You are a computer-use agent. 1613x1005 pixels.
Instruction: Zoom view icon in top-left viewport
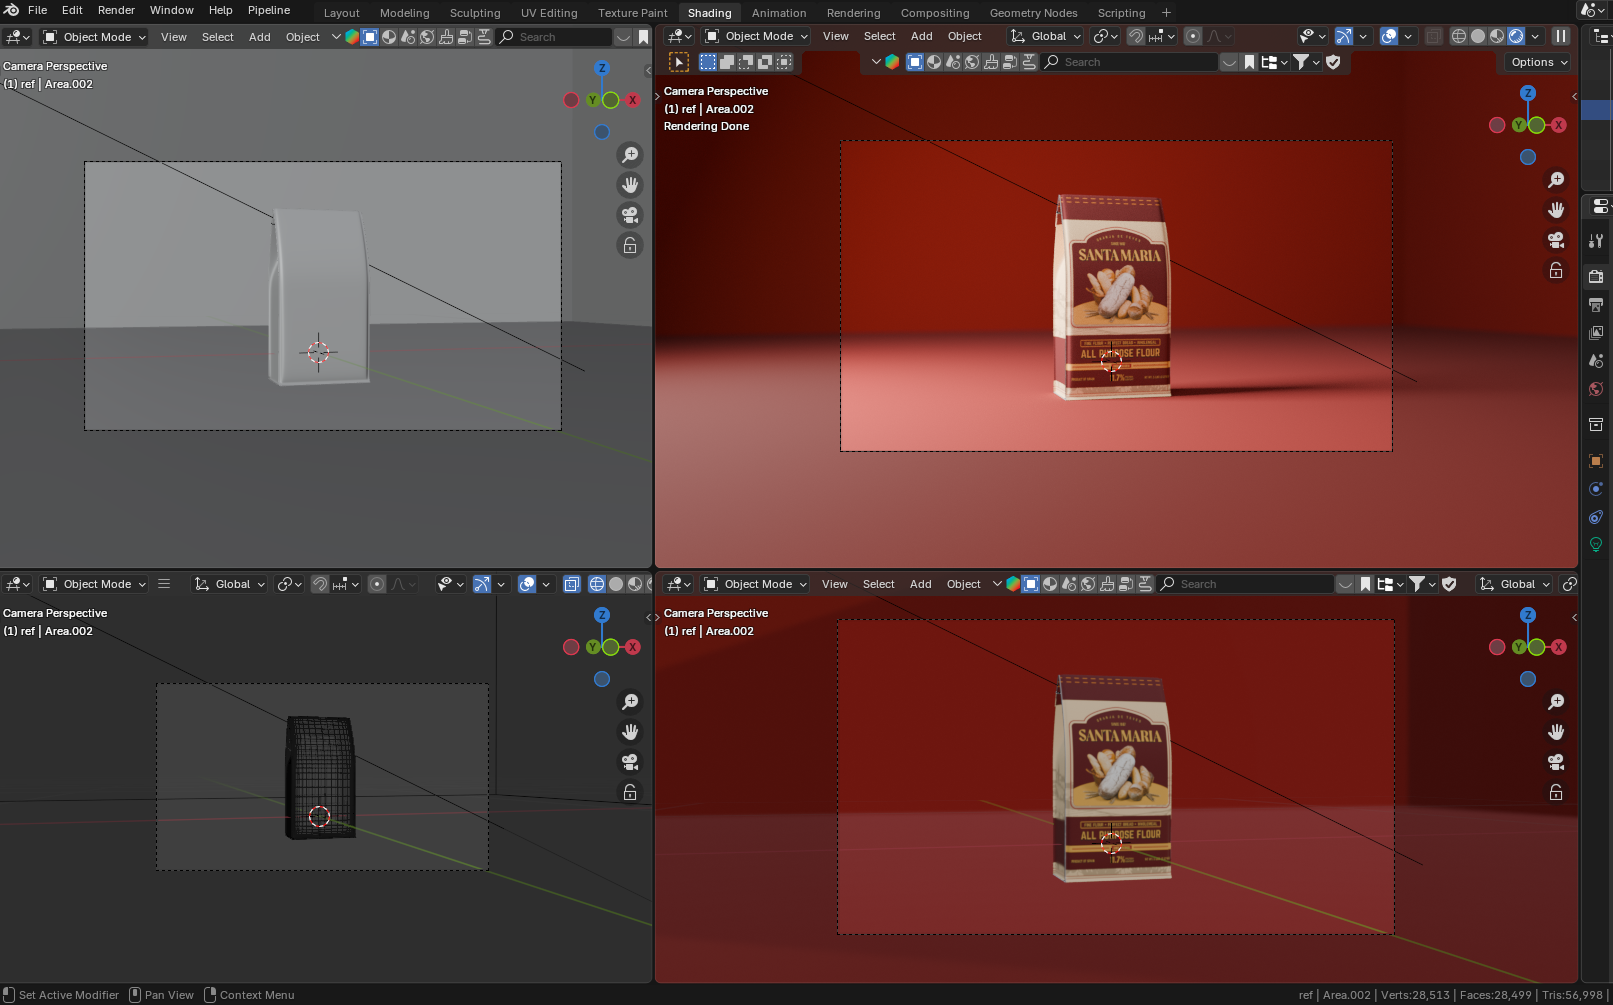coord(630,155)
